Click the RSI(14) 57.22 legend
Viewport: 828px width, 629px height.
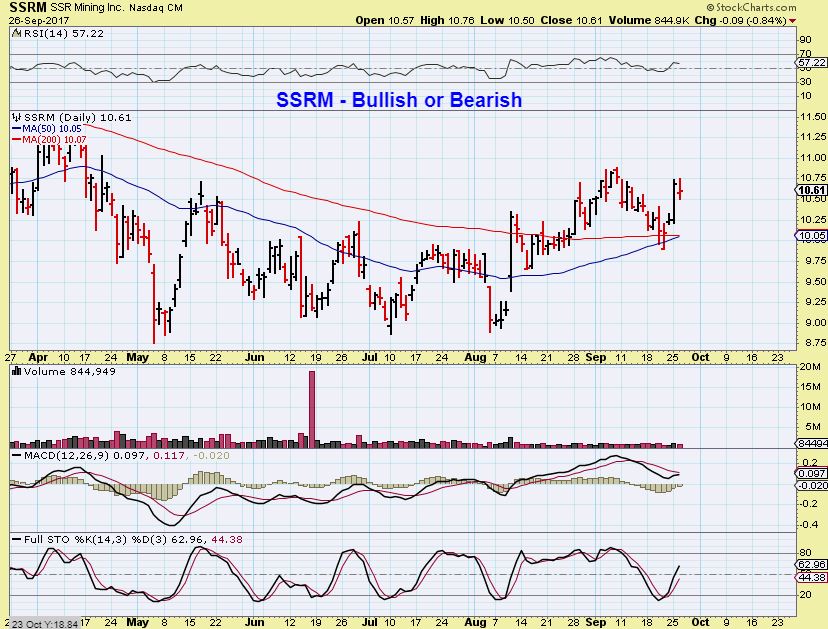[58, 34]
